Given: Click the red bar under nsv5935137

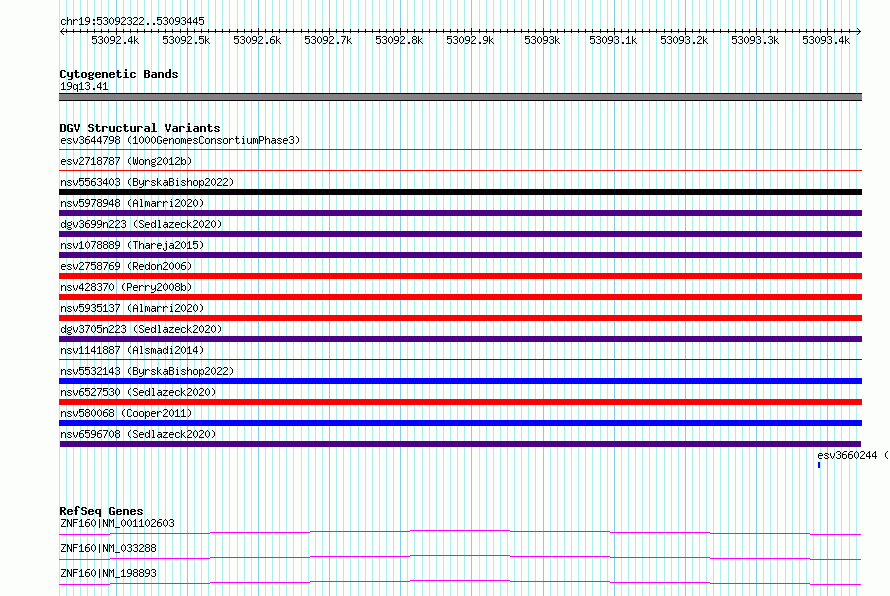Looking at the screenshot, I should coord(460,318).
